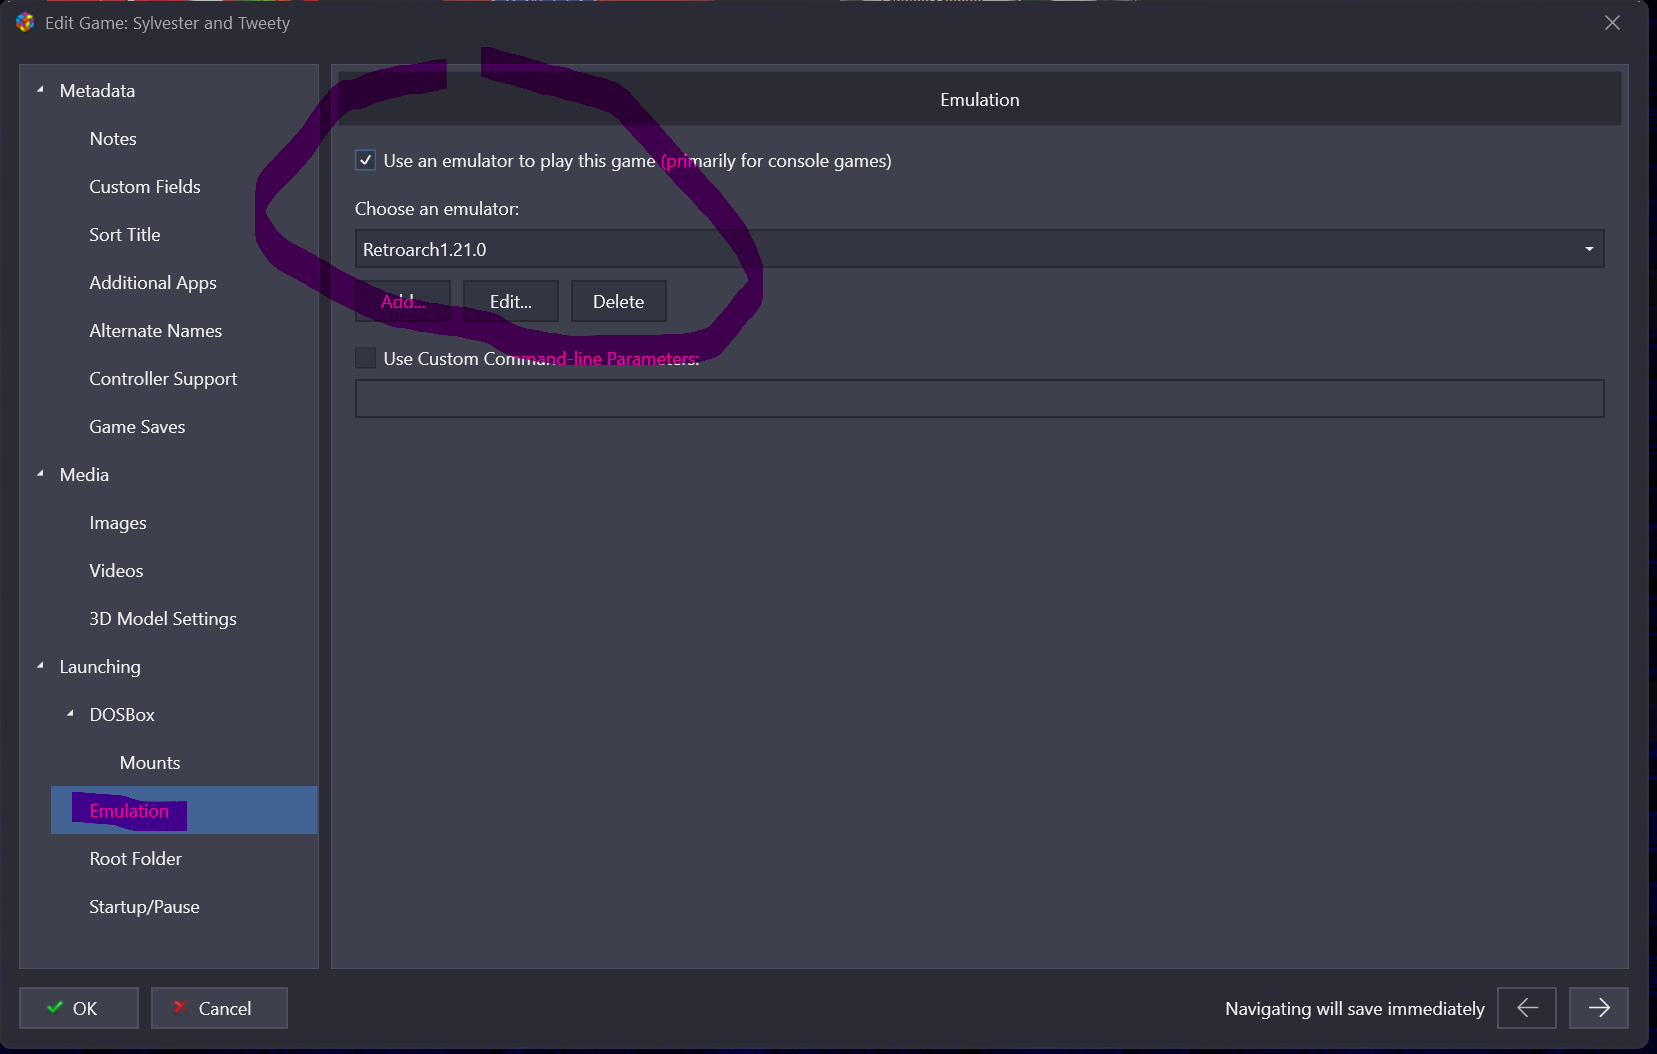Collapse the Launching tree section
Image resolution: width=1657 pixels, height=1054 pixels.
pyautogui.click(x=41, y=666)
